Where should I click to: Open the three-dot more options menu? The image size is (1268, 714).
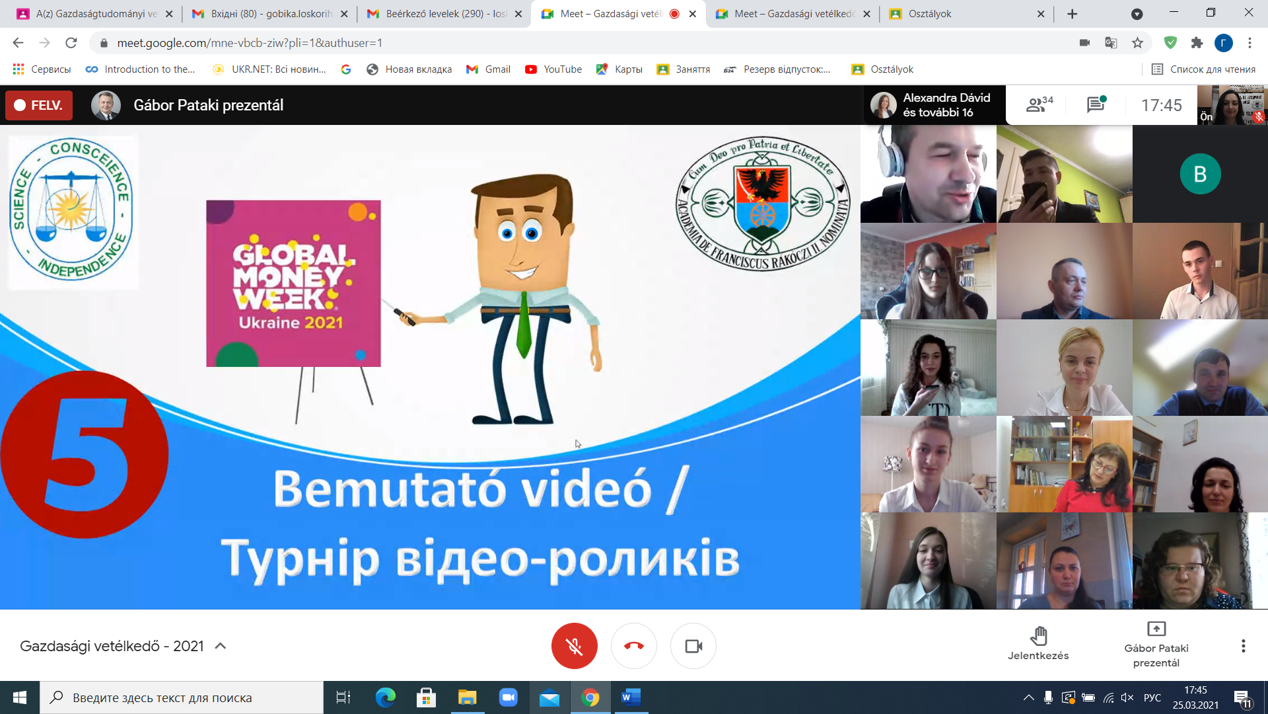(1243, 646)
